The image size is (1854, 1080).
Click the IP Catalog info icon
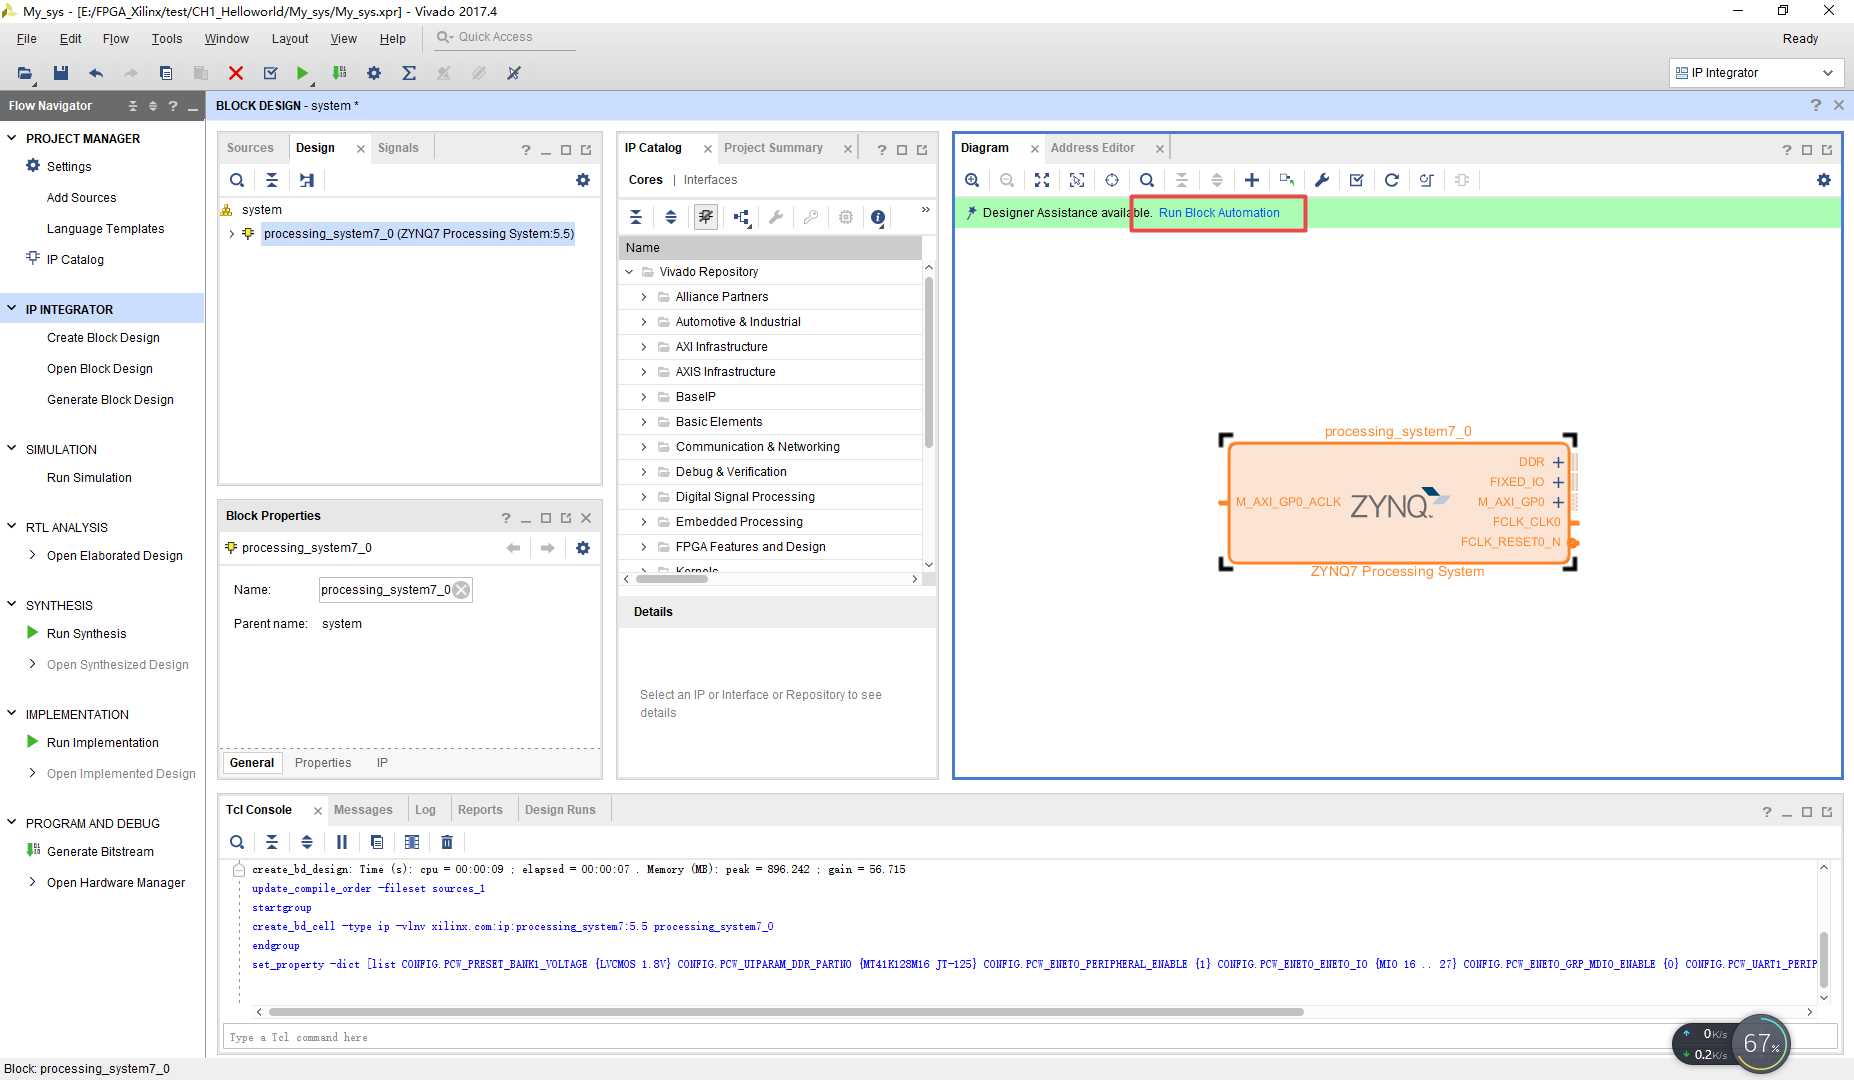tap(878, 217)
